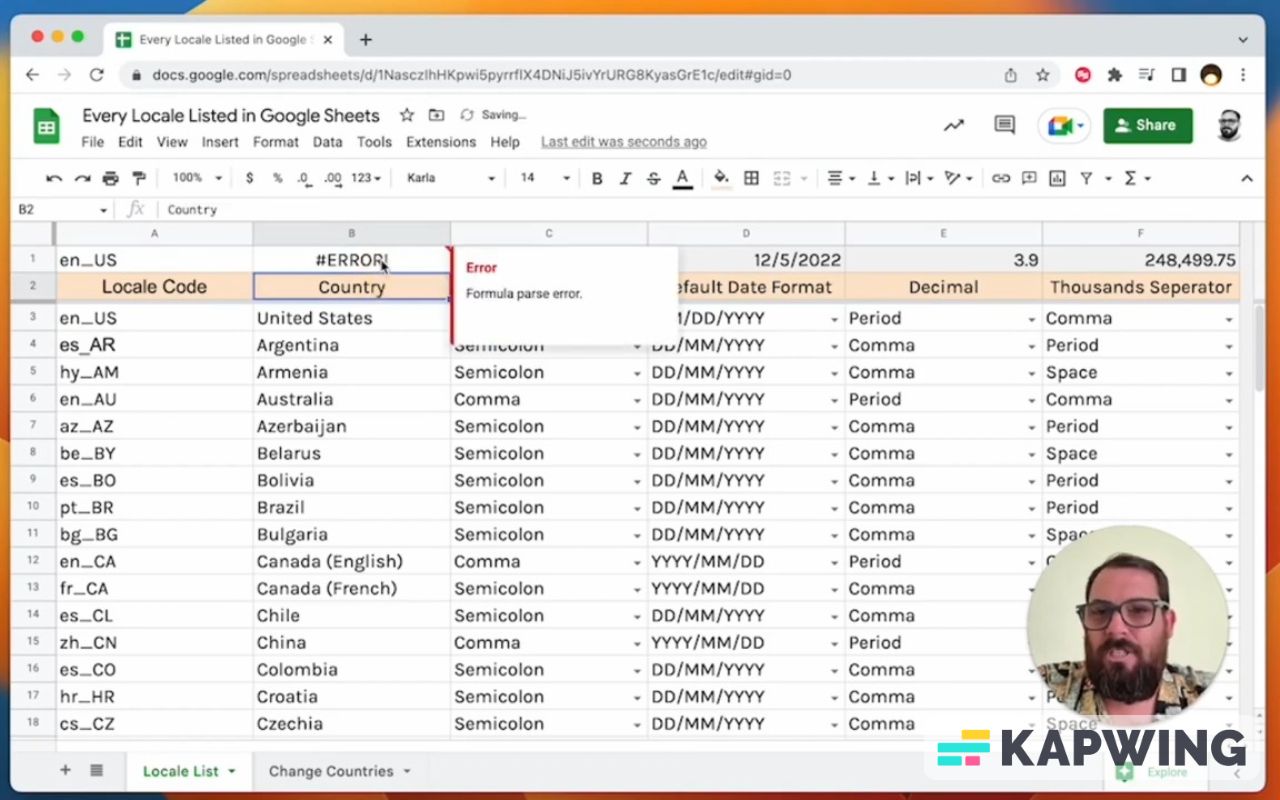Screen dimensions: 1280x800
Task: Toggle italic formatting
Action: click(x=625, y=178)
